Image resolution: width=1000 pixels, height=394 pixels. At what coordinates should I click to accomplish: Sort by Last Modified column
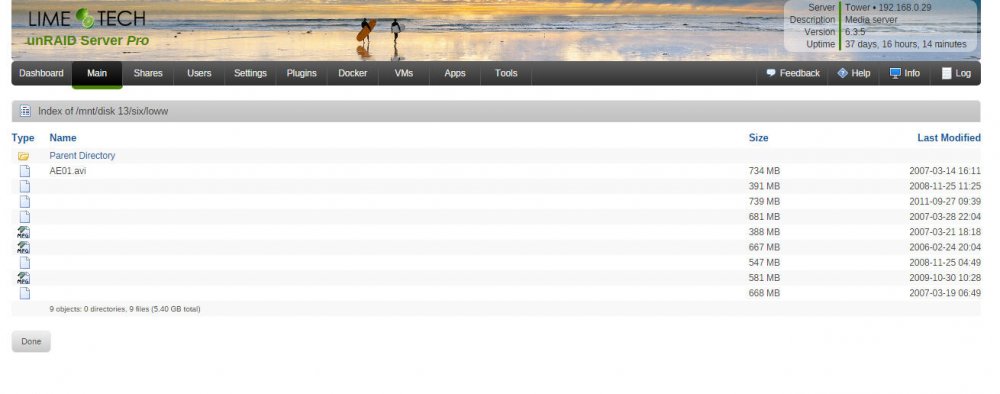click(949, 138)
